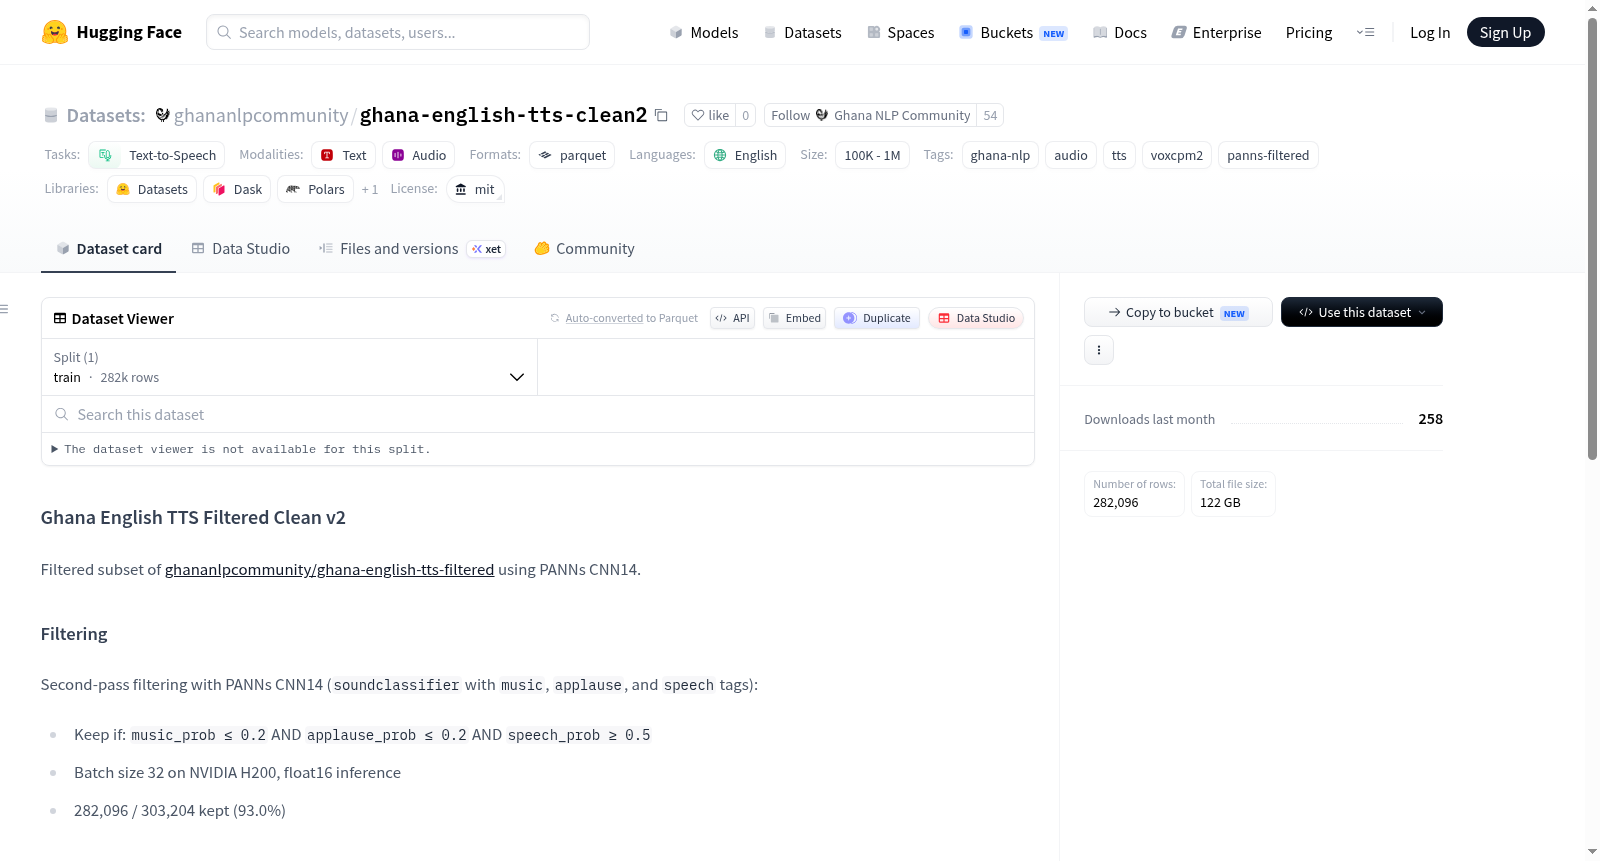Viewport: 1600px width, 861px height.
Task: Open the Files and versions tab
Action: pos(412,248)
